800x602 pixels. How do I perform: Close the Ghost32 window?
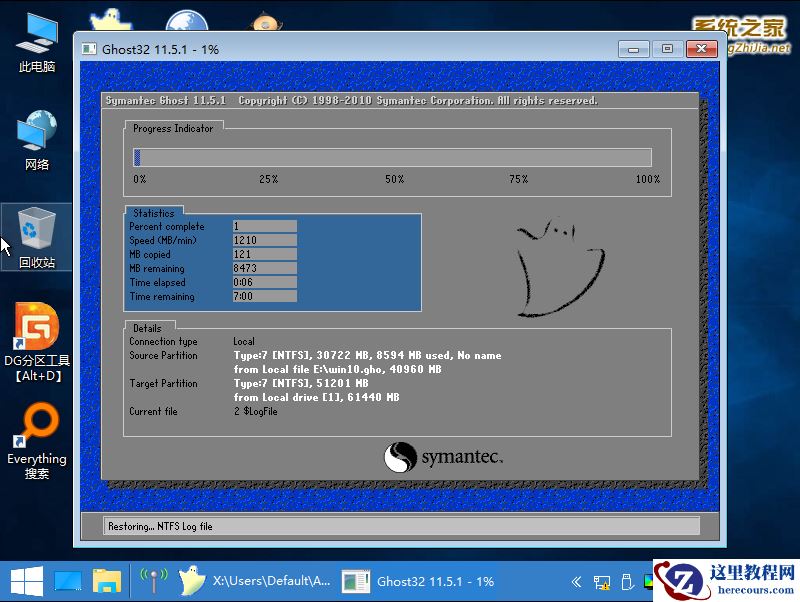point(702,49)
